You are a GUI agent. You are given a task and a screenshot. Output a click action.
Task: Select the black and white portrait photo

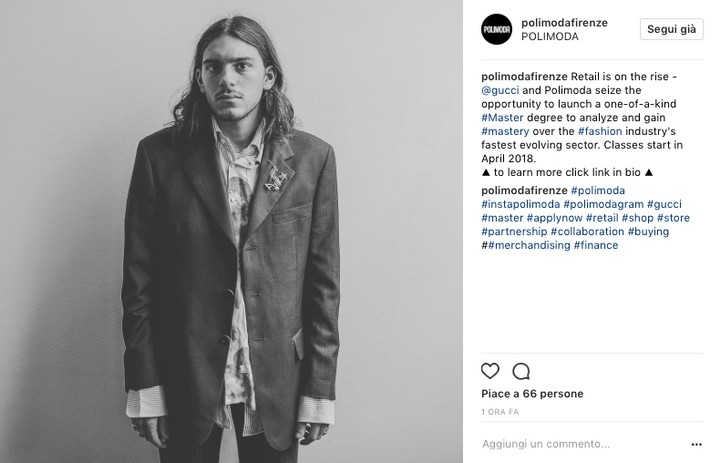click(231, 232)
